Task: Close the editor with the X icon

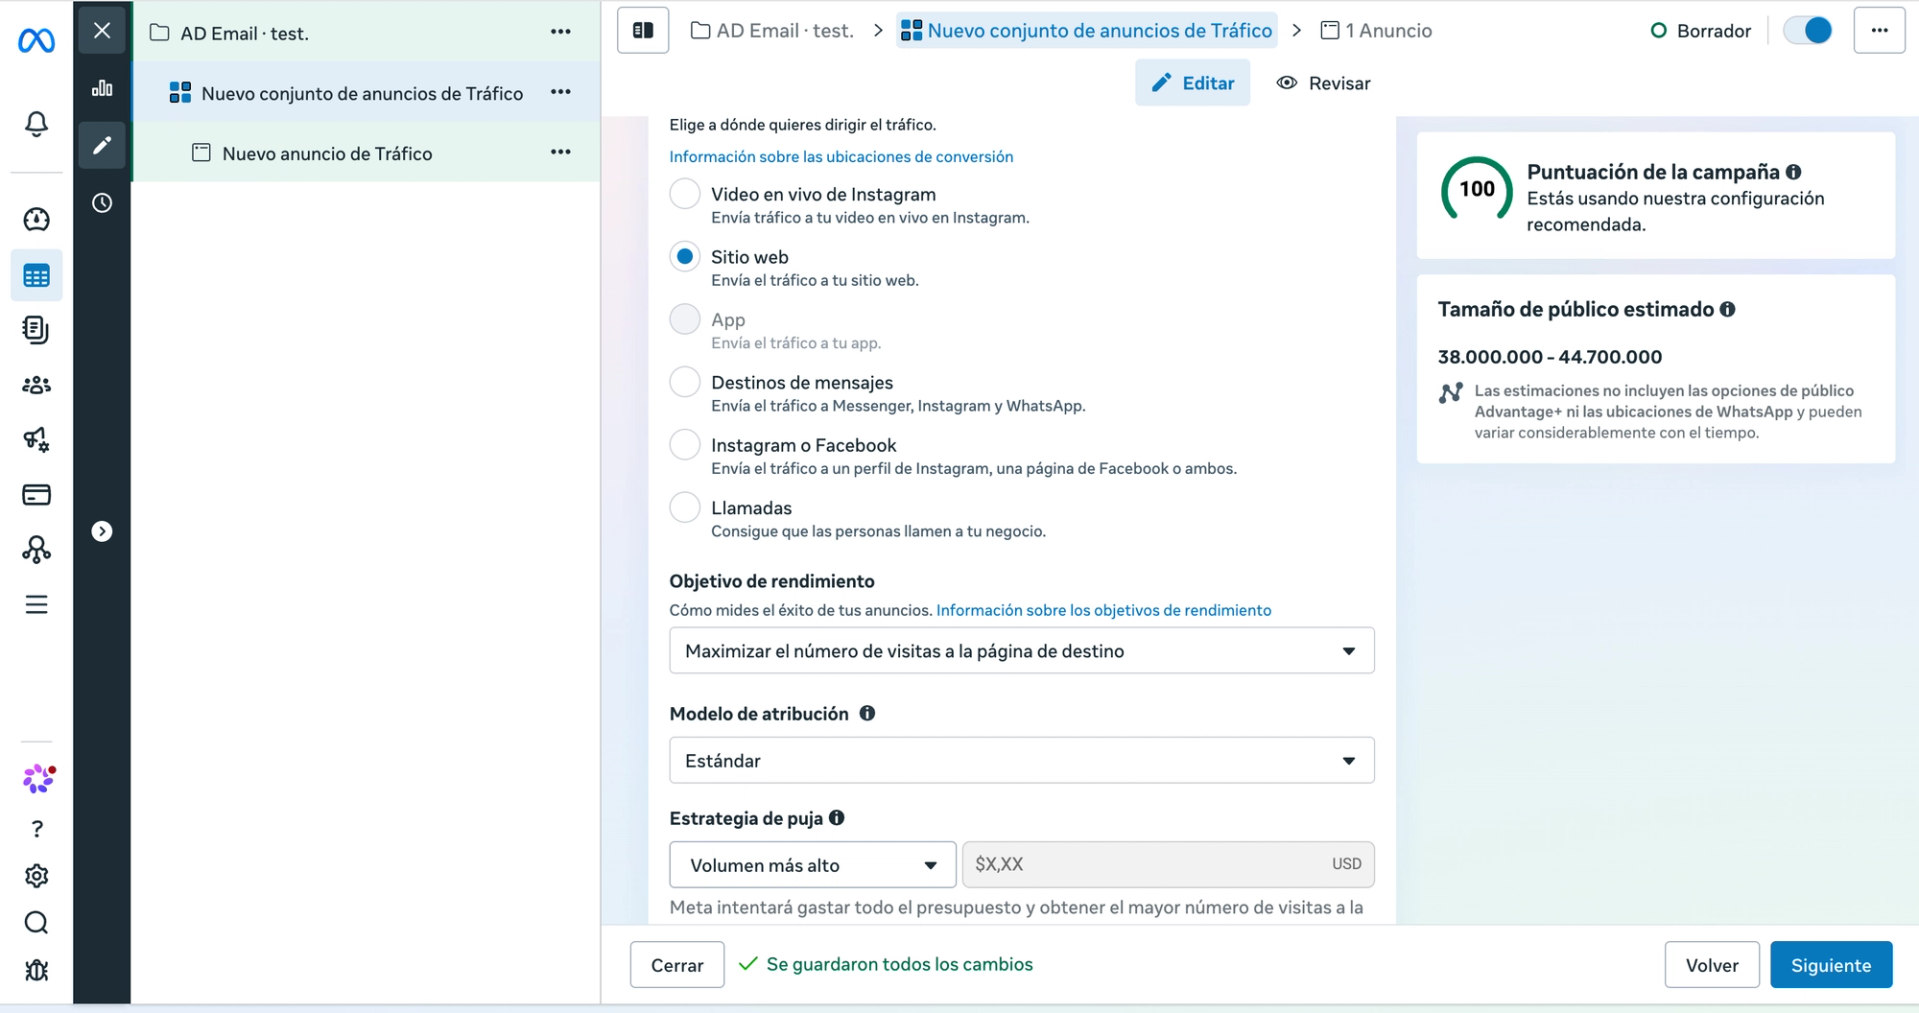Action: [x=102, y=31]
